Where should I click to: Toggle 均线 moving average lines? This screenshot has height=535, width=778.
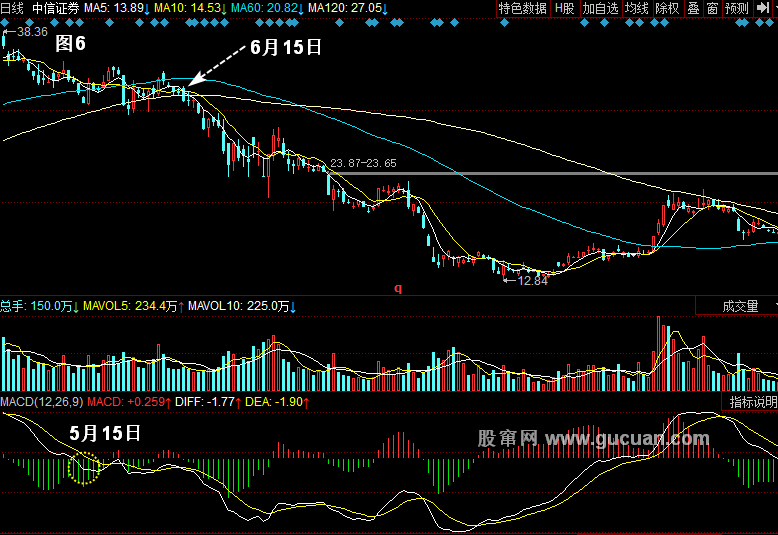(637, 8)
